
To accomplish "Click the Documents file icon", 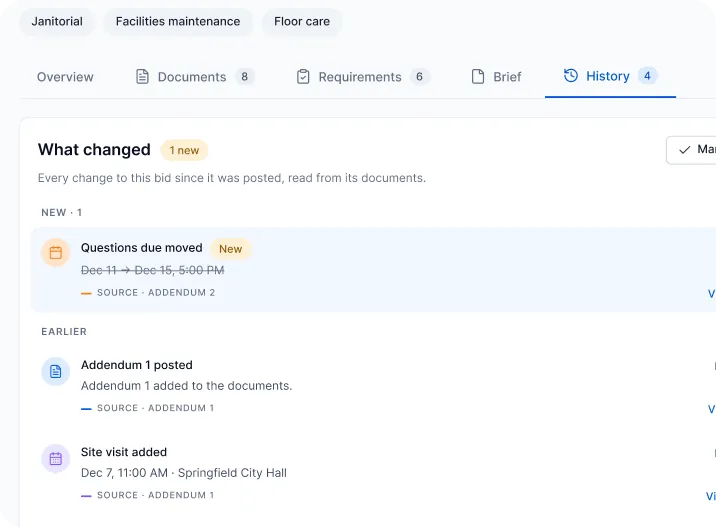I will pyautogui.click(x=142, y=77).
